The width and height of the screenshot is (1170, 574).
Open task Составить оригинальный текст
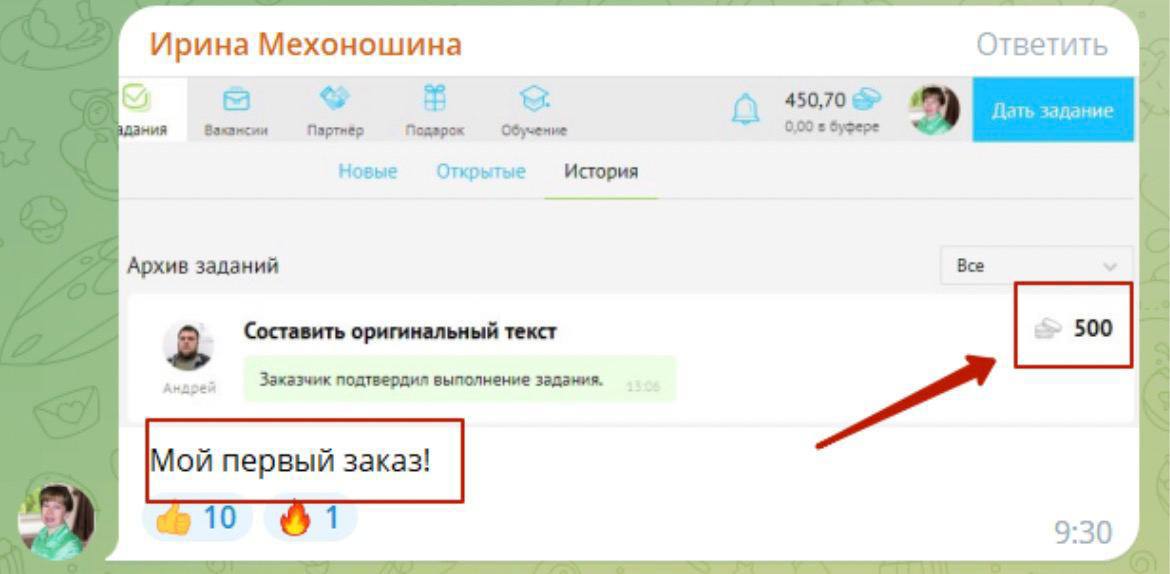pyautogui.click(x=400, y=331)
